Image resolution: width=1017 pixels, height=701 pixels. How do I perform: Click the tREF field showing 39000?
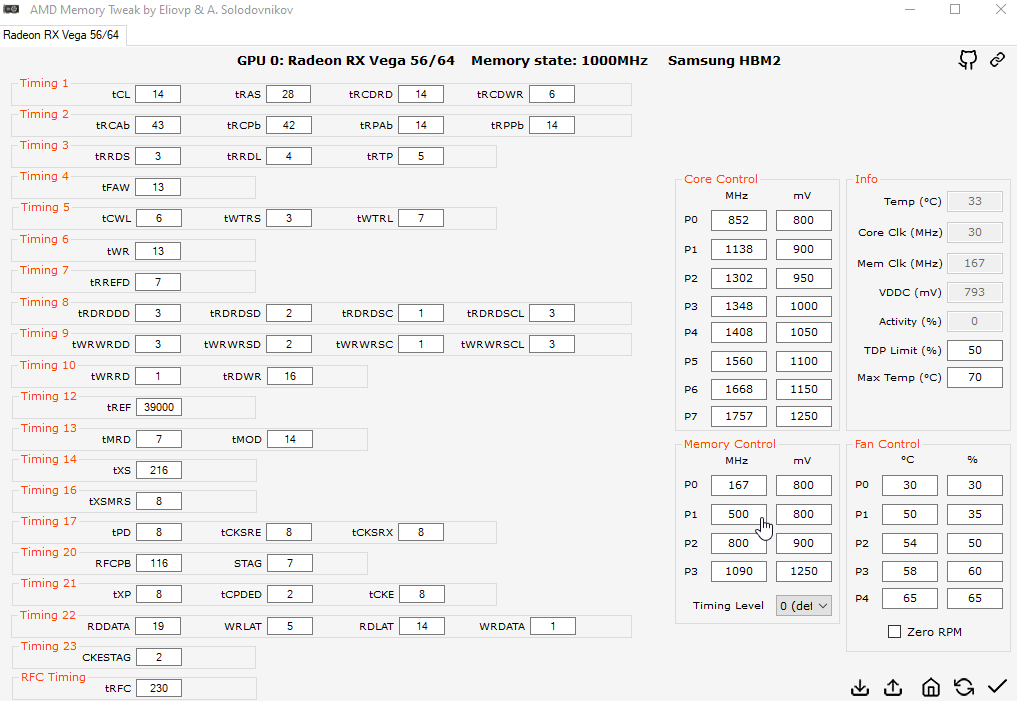point(159,407)
